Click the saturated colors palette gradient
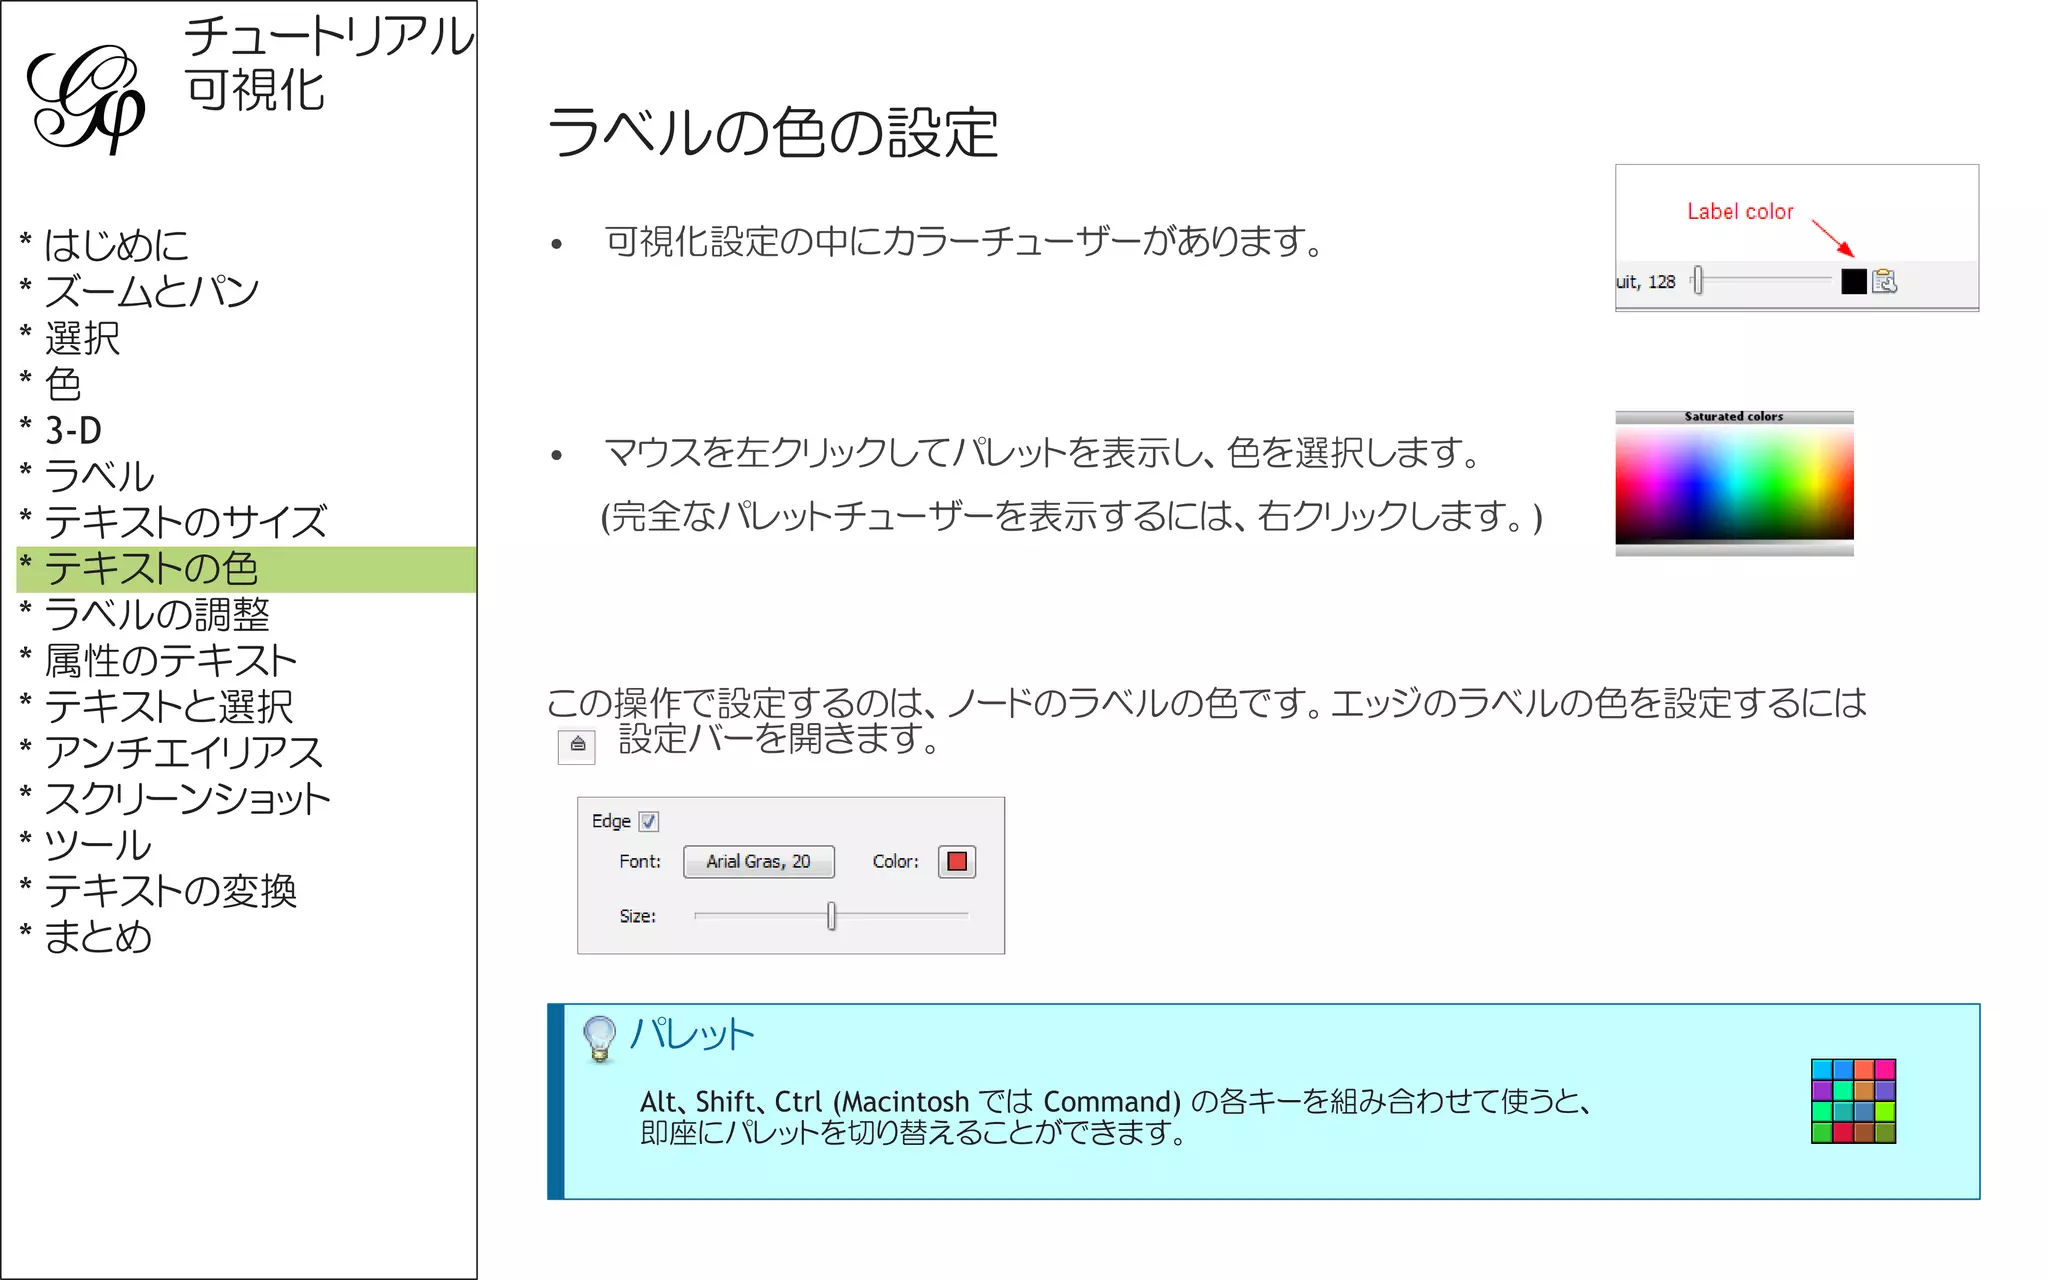Screen dimensions: 2048x1280 point(1734,483)
